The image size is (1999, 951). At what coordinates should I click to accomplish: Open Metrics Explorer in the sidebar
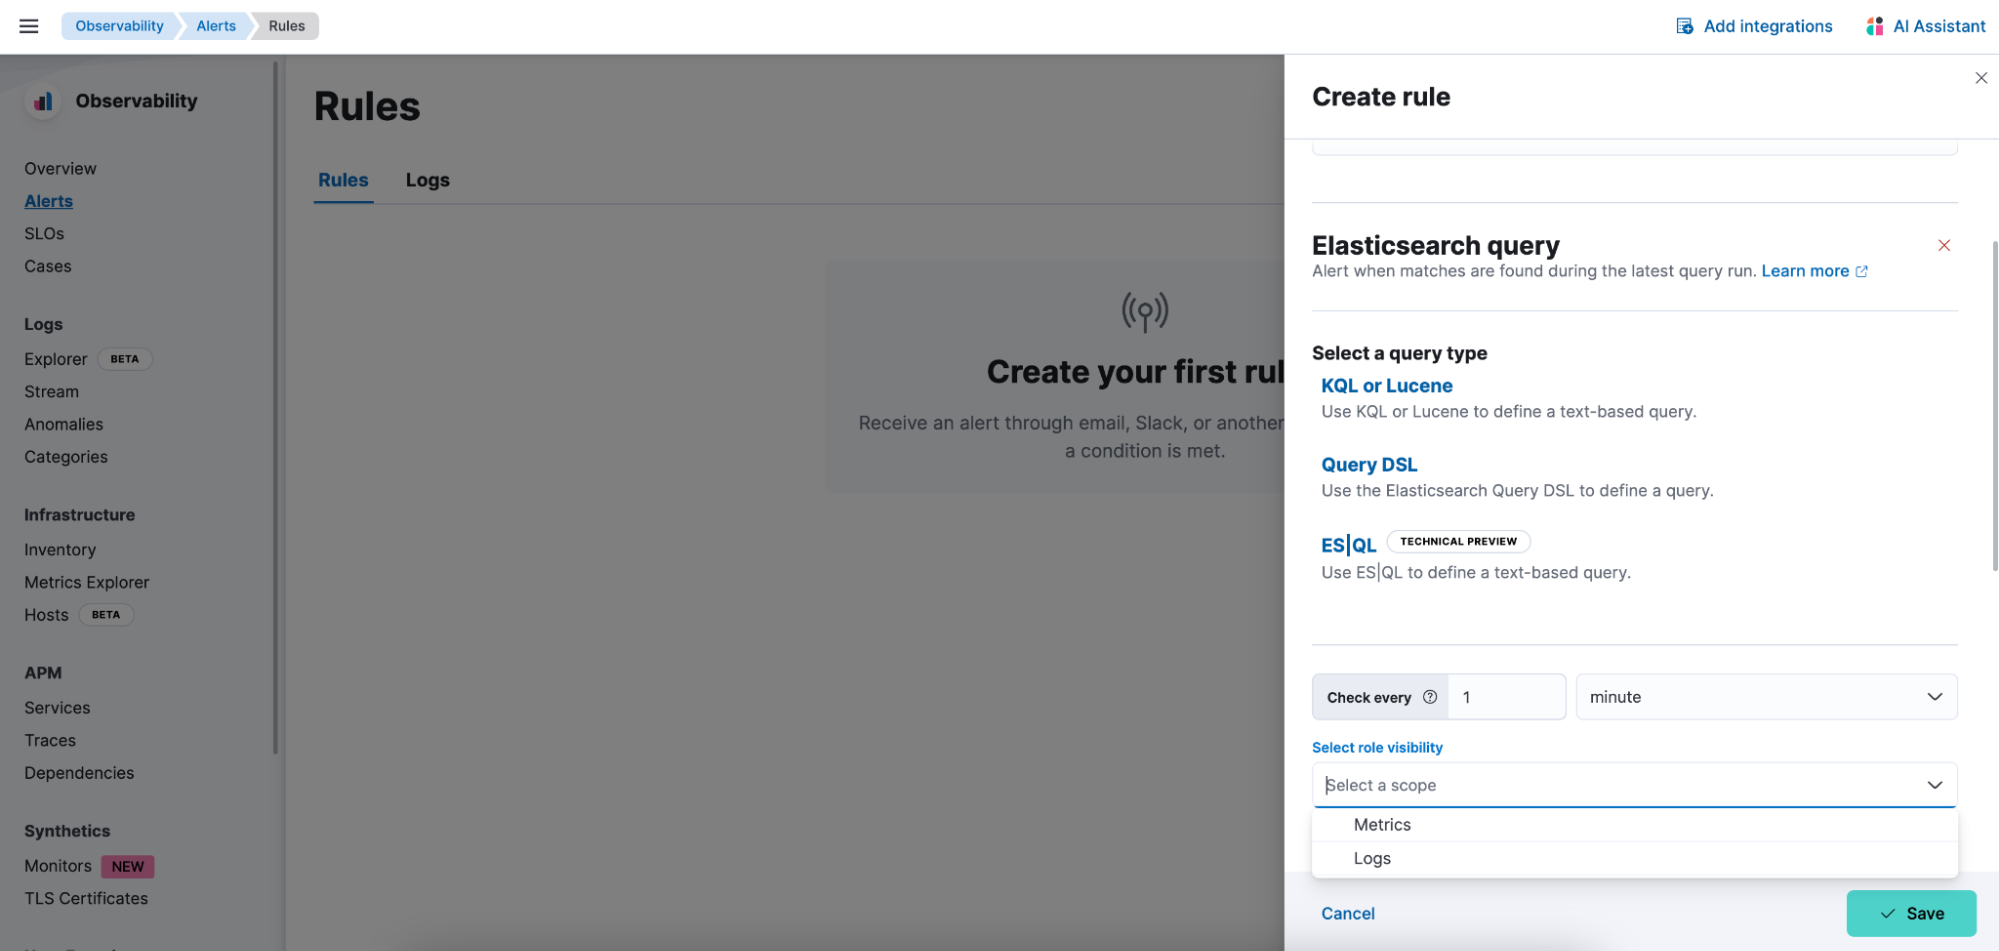86,581
